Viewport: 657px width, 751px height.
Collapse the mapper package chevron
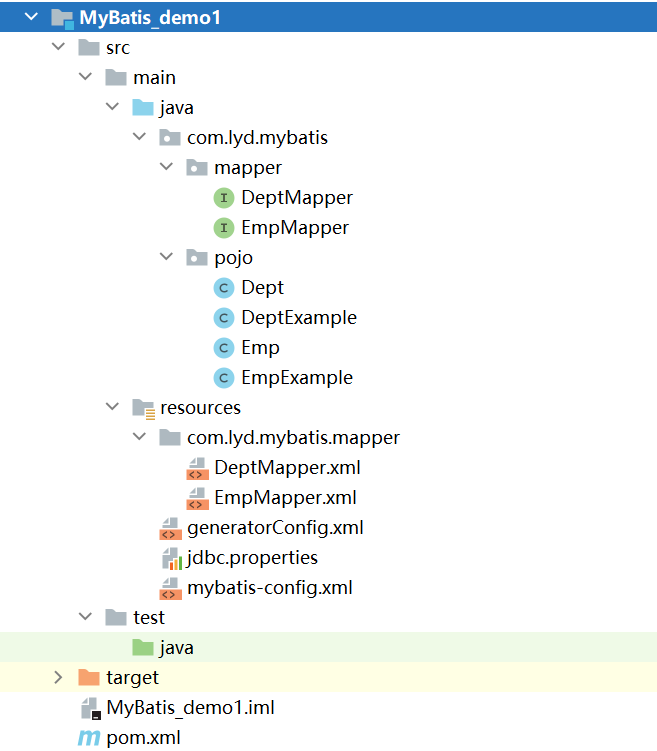pyautogui.click(x=166, y=166)
